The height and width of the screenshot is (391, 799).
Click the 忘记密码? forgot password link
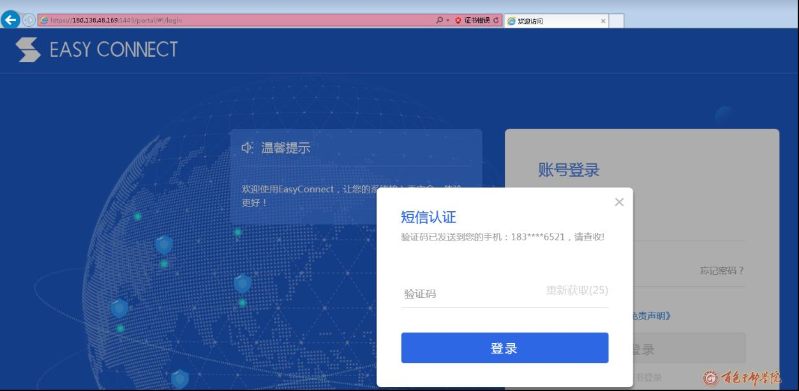(722, 271)
